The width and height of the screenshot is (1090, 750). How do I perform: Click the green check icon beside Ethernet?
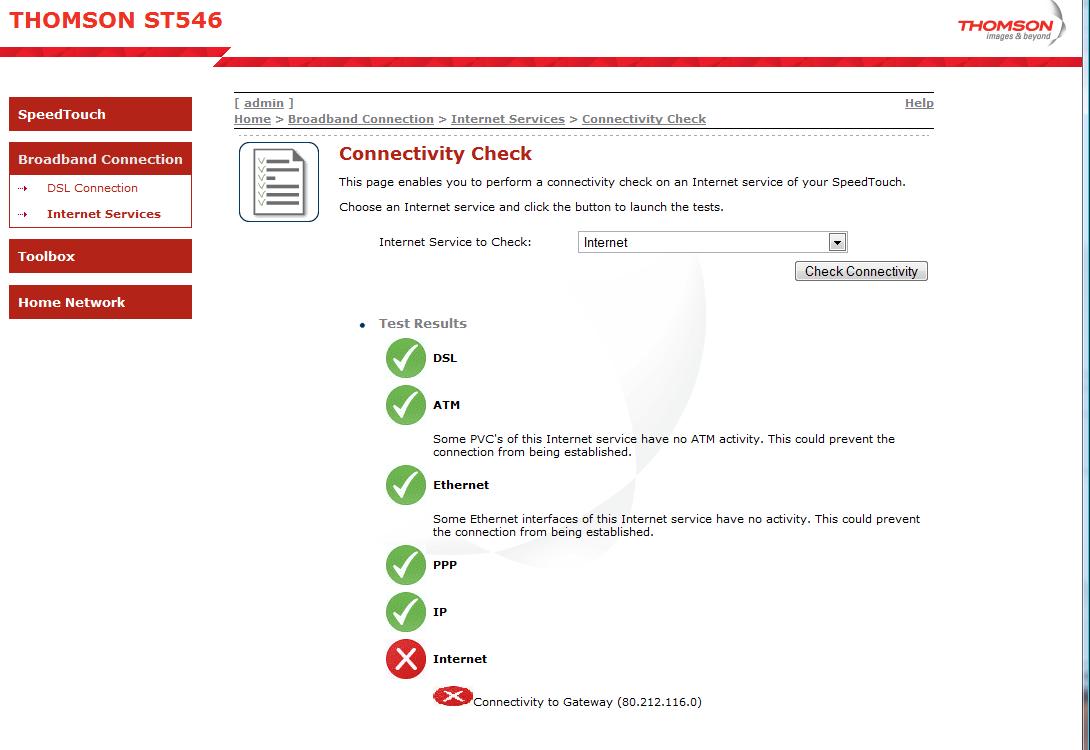click(x=406, y=484)
